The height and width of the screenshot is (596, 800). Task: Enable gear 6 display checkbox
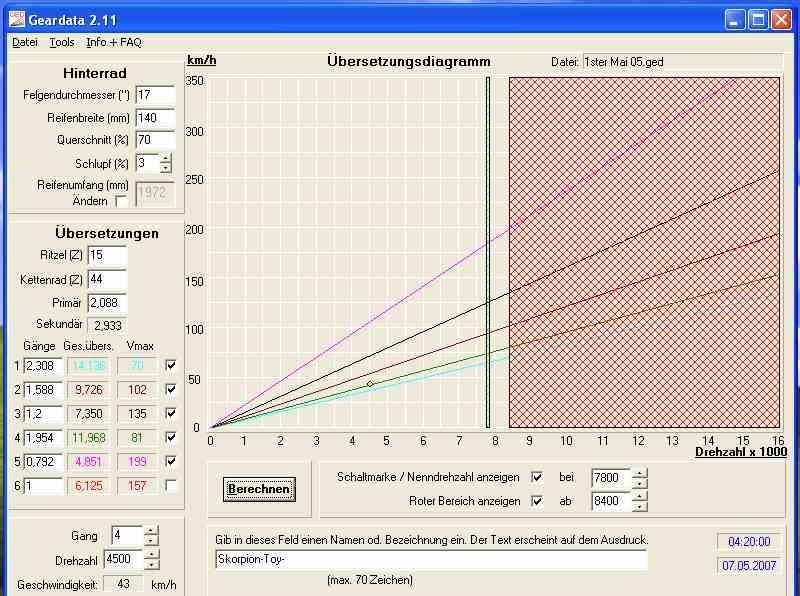tap(171, 485)
